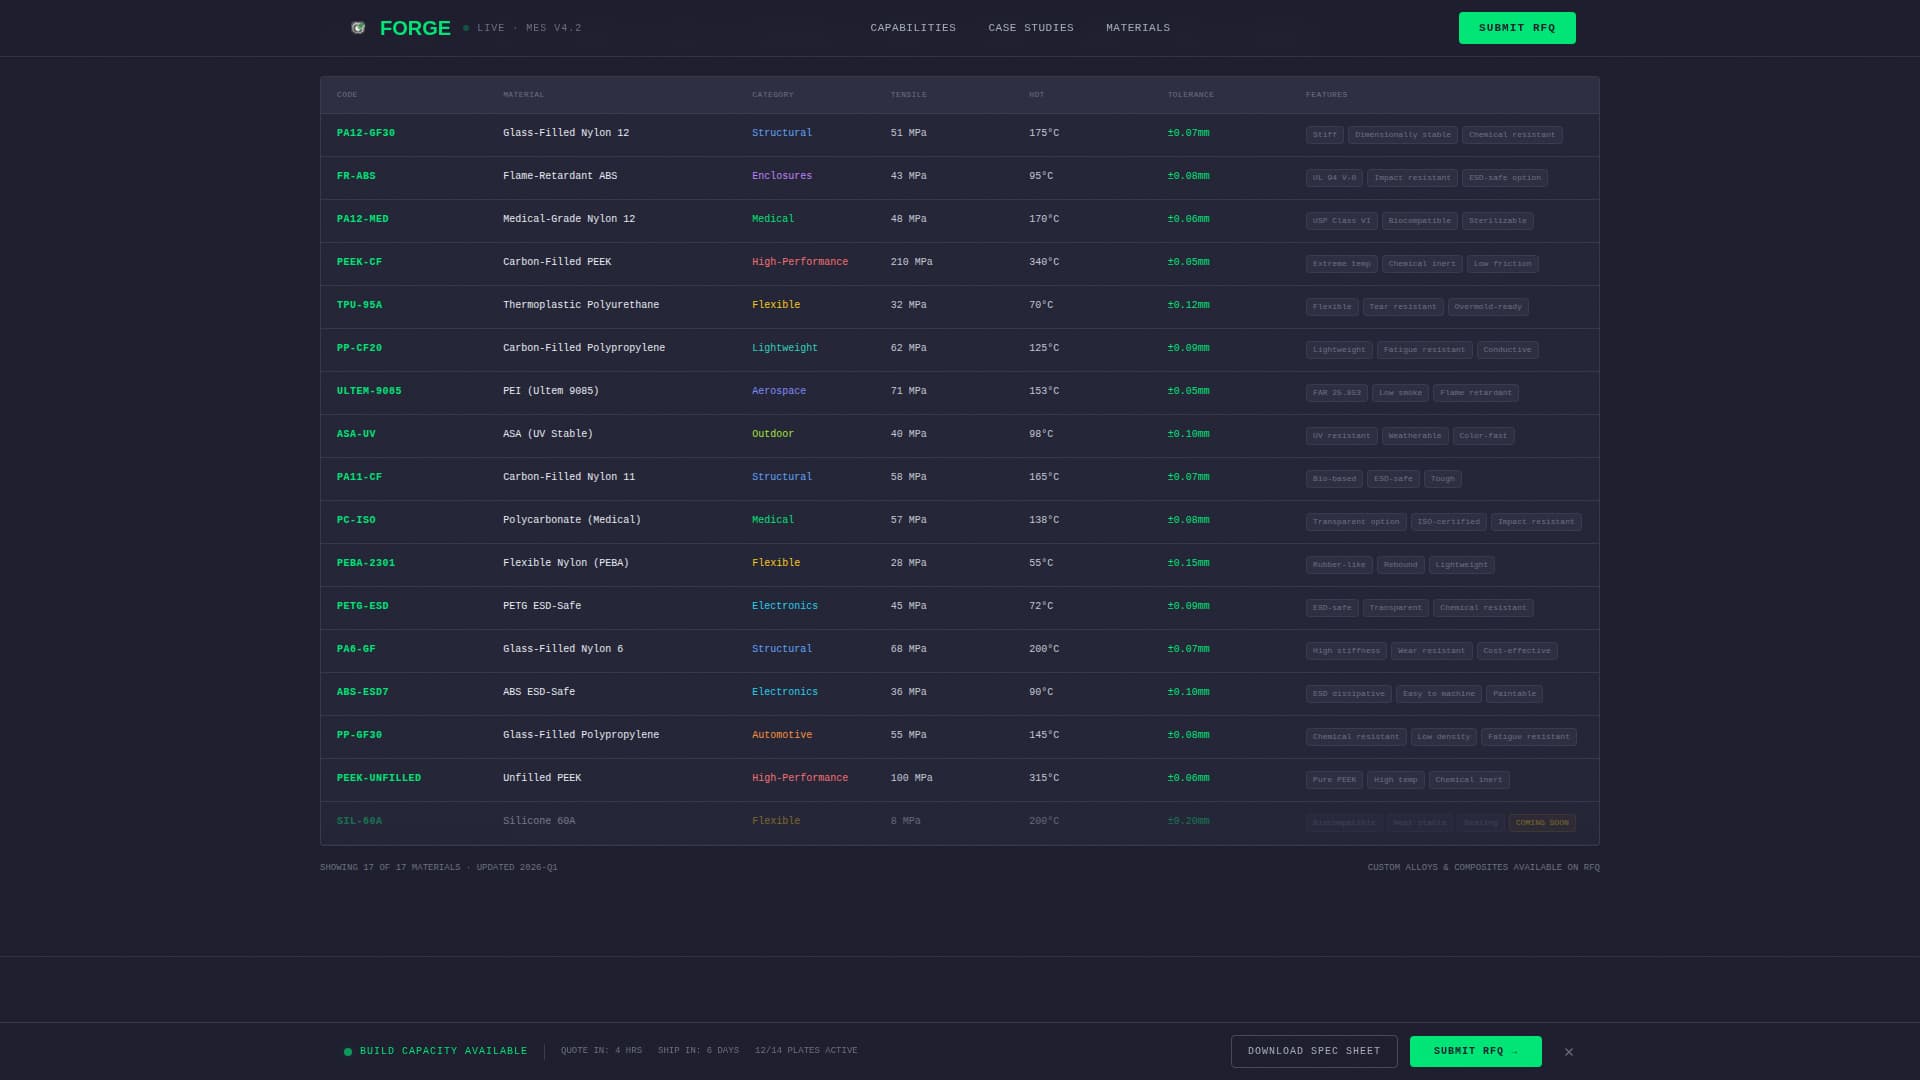
Task: Click DOWNLOAD SPEC SHEET
Action: tap(1313, 1051)
